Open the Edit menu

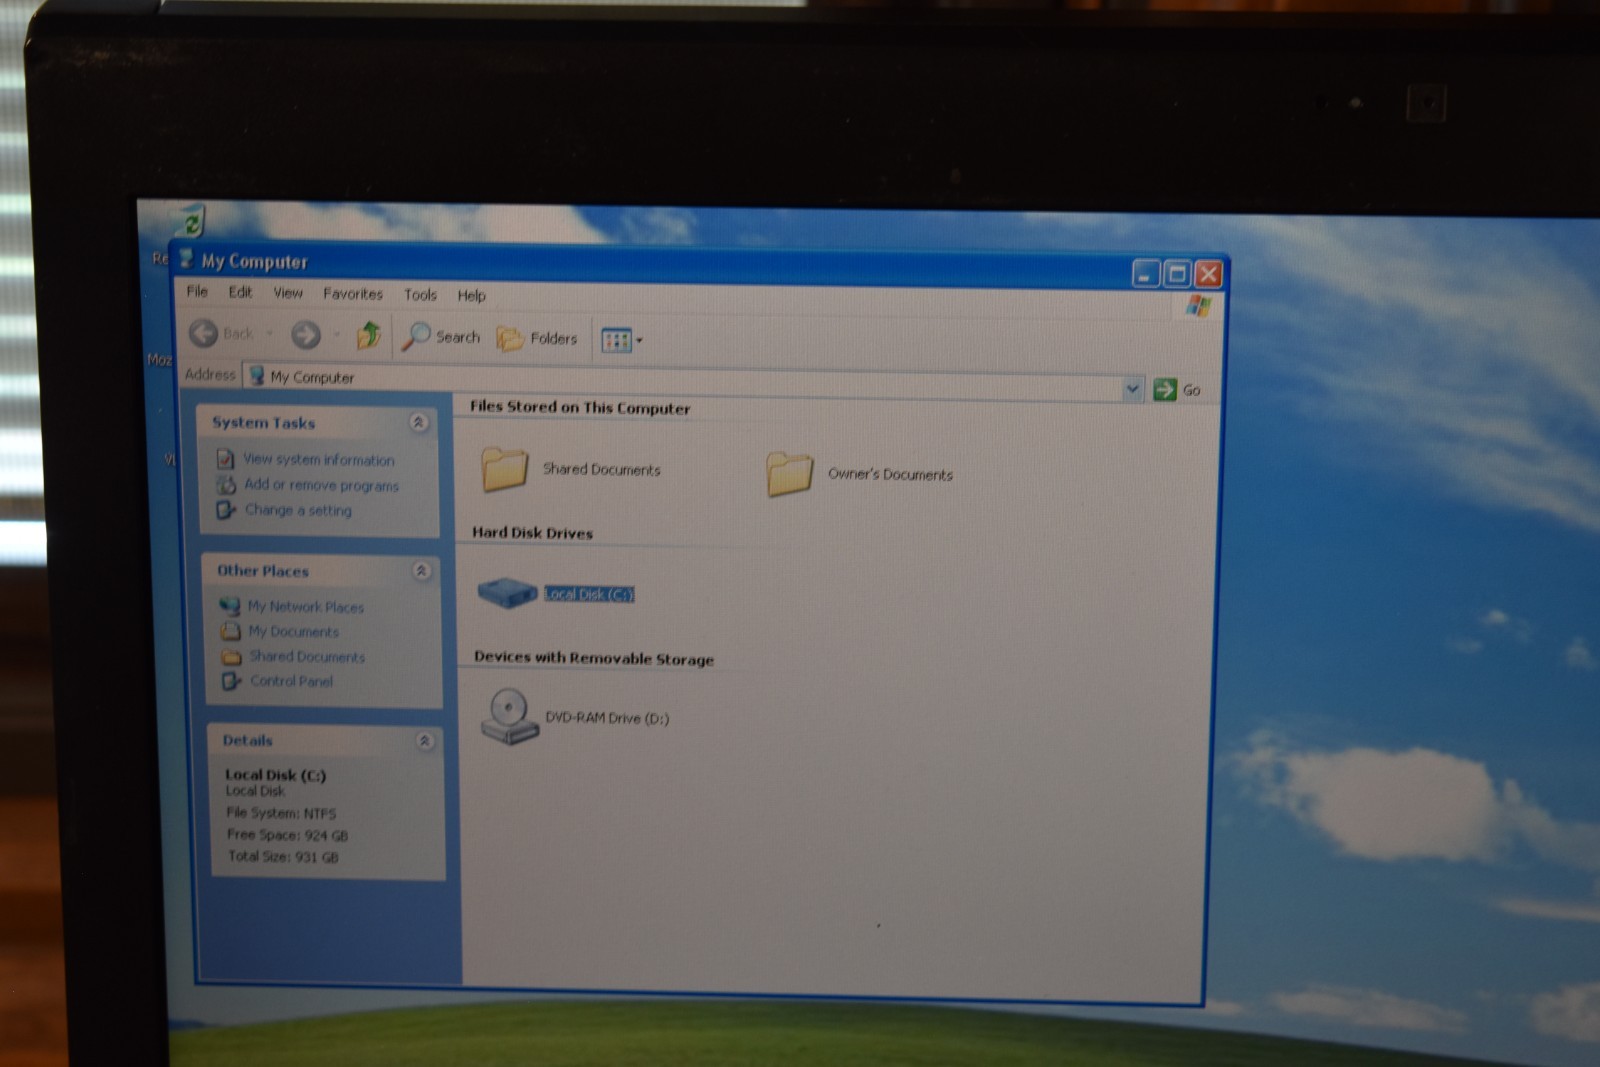coord(240,292)
